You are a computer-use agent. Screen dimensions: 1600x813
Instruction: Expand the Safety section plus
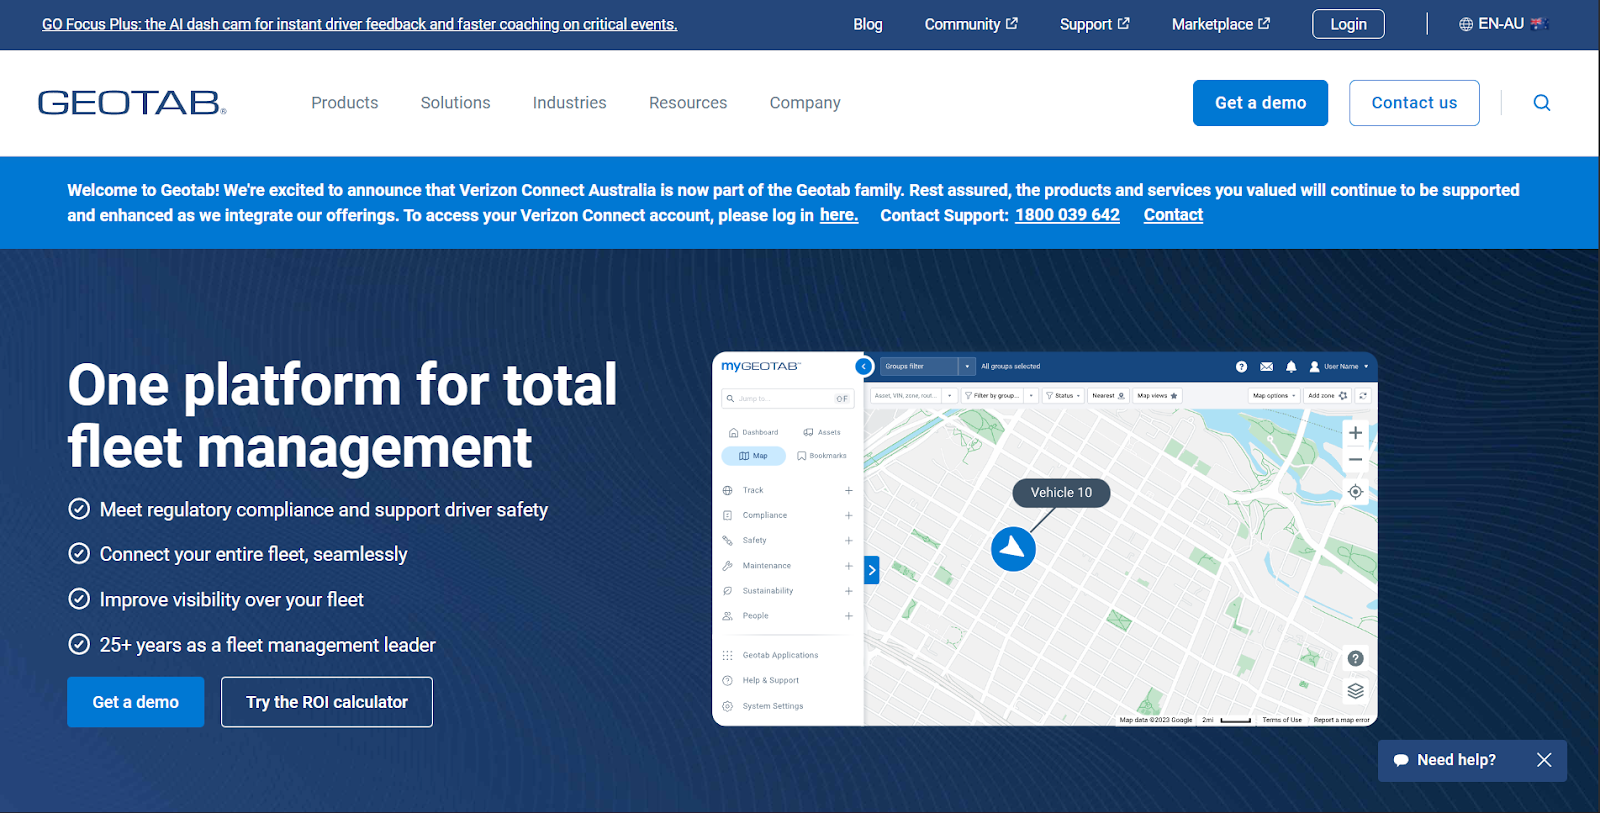[x=848, y=541]
